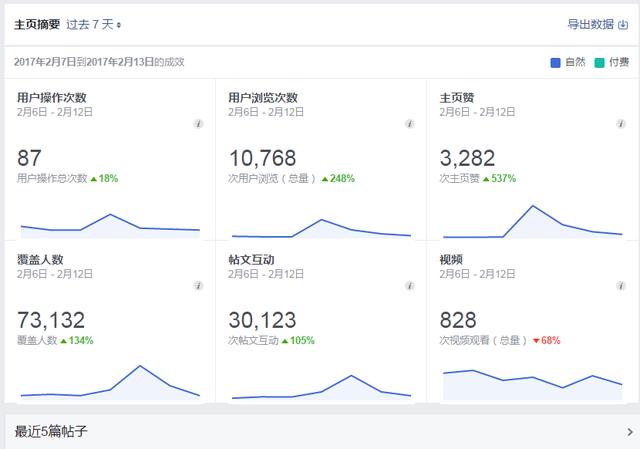The image size is (640, 449).
Task: Click the 最近5篇帖子 section heading
Action: 51,431
